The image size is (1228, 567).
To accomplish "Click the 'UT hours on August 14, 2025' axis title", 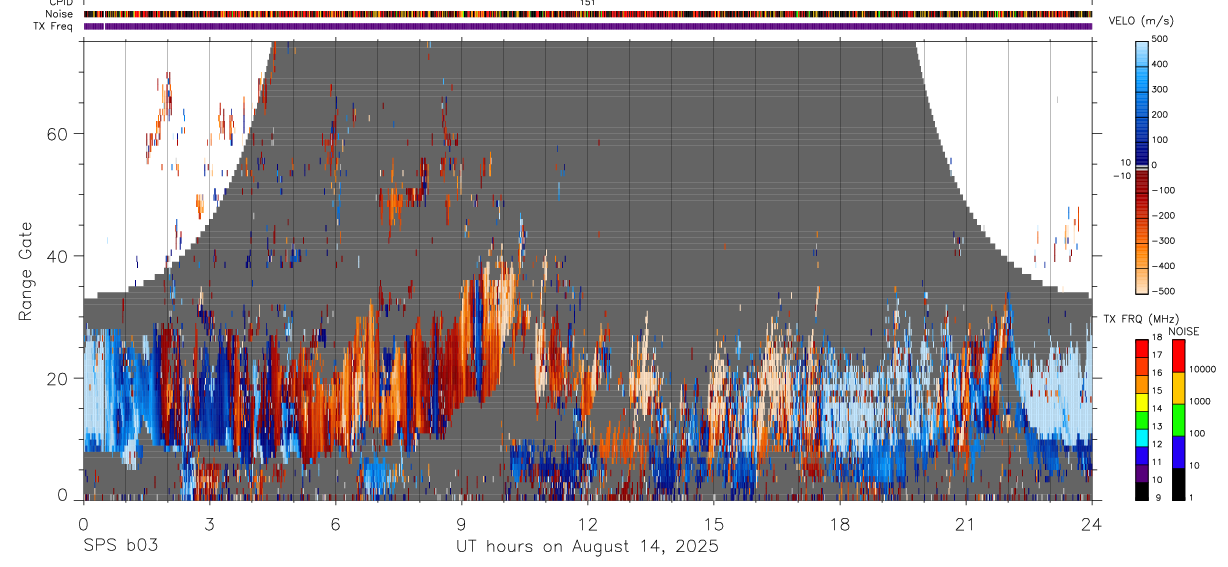I will (587, 547).
